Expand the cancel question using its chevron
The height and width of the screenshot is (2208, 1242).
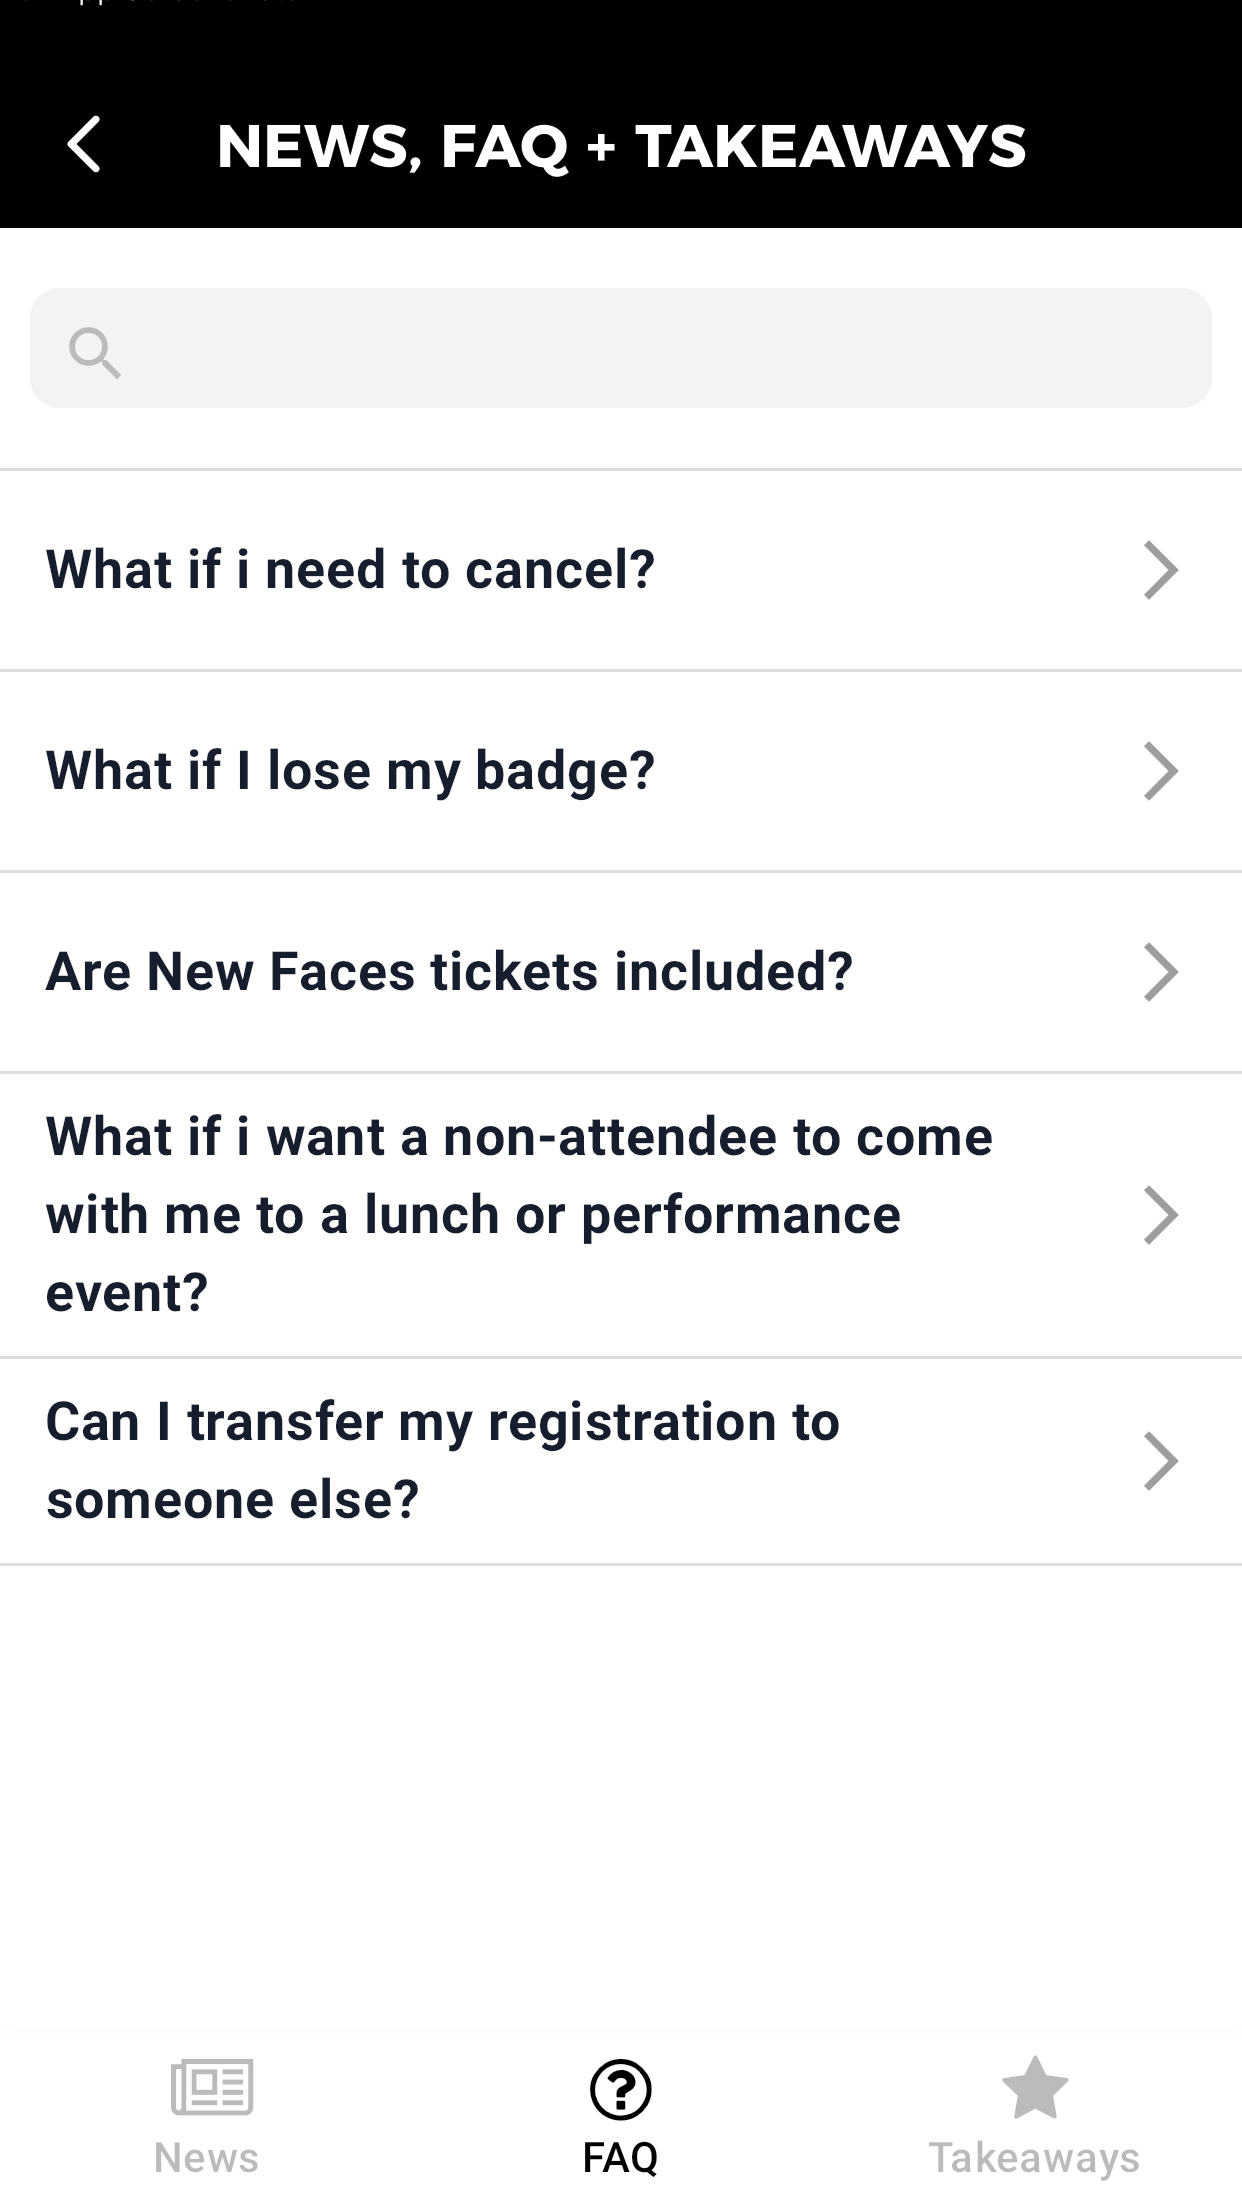(1160, 570)
